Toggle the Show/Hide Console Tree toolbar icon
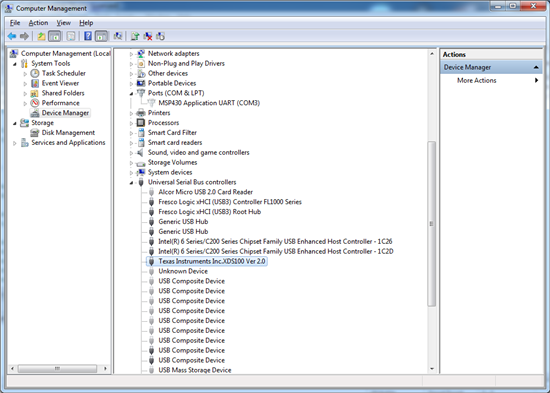Image resolution: width=550 pixels, height=393 pixels. (x=54, y=36)
